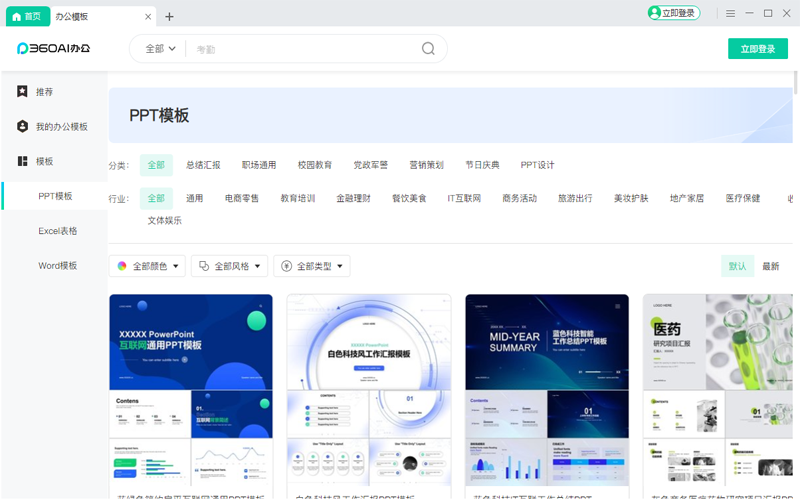Click the 推荐 bookmark icon in sidebar
800x500 pixels.
(x=22, y=91)
